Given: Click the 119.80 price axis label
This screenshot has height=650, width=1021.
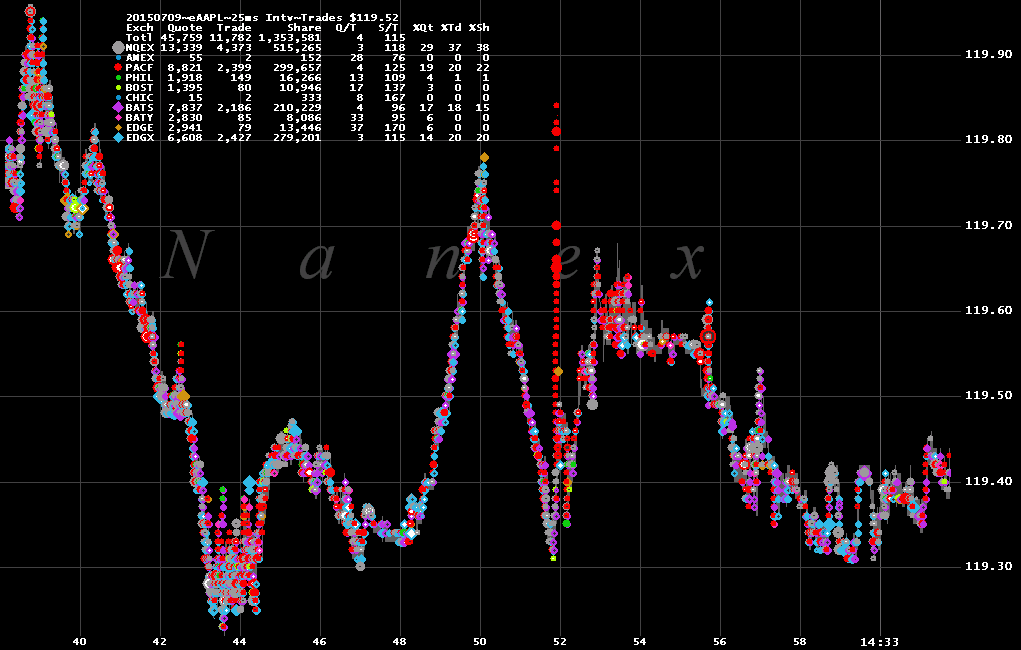Looking at the screenshot, I should (988, 139).
